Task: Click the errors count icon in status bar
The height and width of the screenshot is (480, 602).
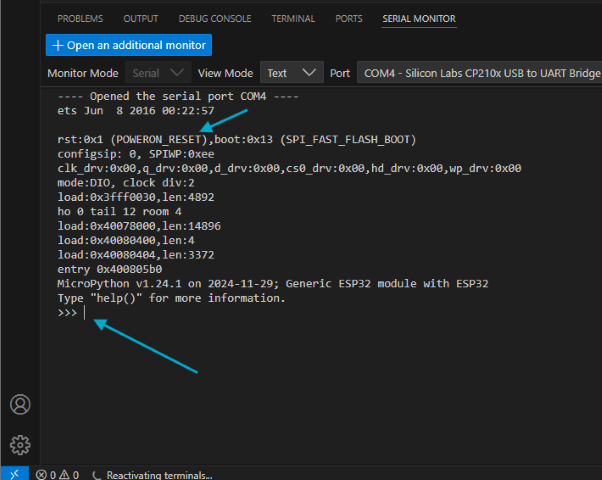Action: coord(41,475)
